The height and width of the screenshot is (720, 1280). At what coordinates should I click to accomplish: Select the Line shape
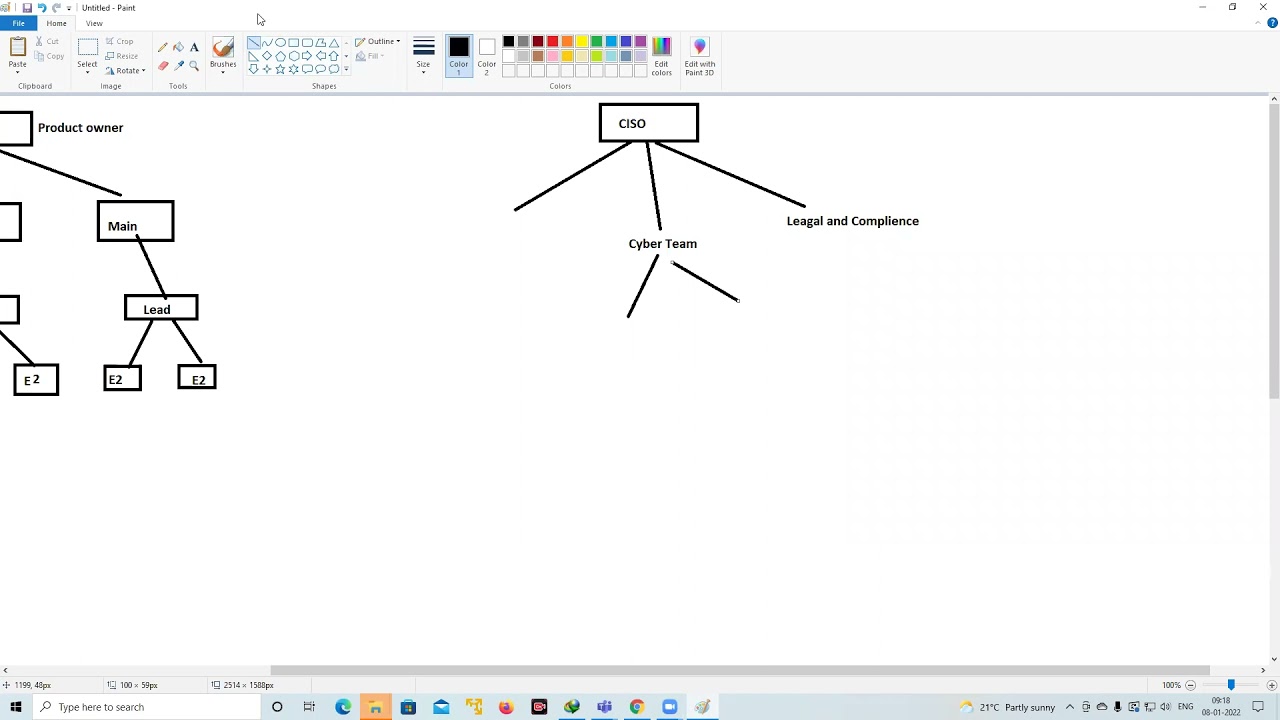click(254, 43)
